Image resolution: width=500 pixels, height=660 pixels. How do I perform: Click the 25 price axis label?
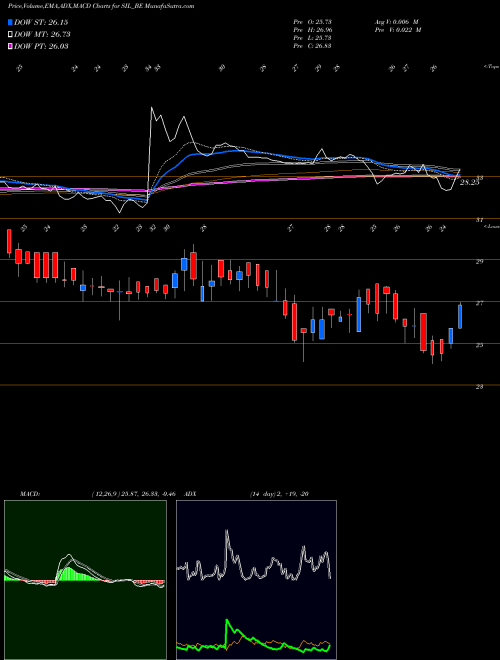click(479, 345)
